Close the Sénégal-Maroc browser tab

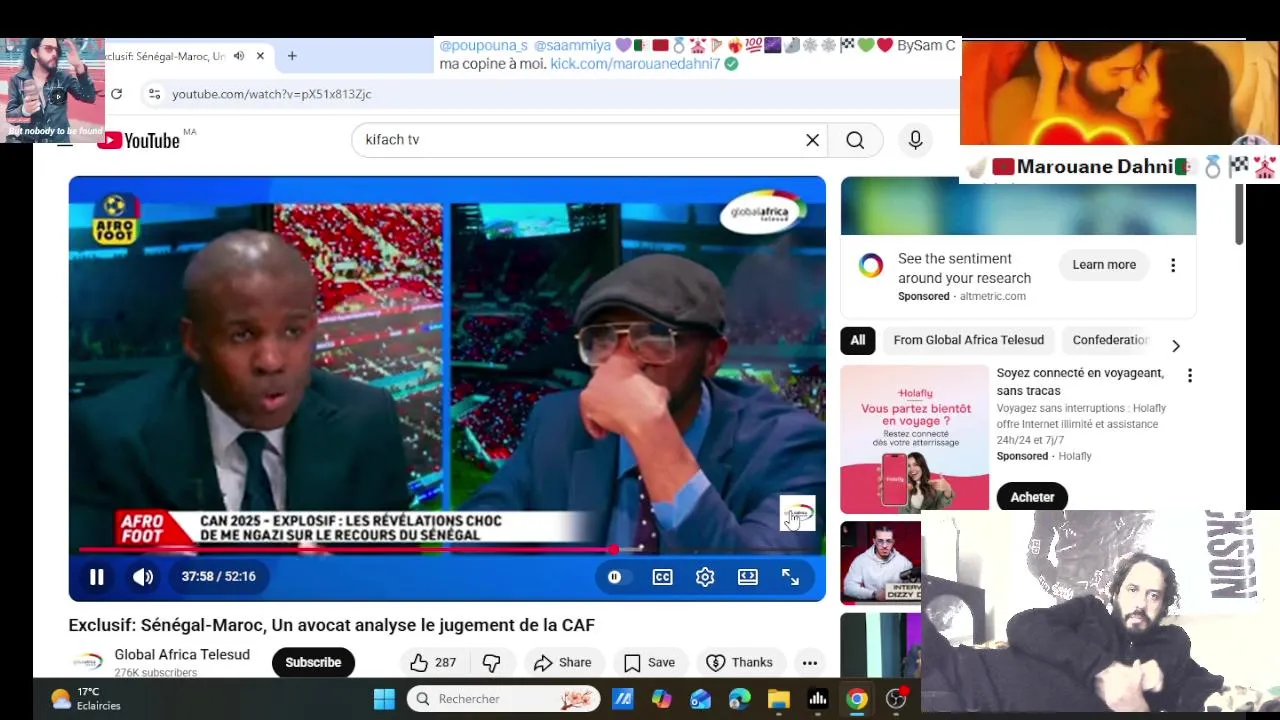(260, 56)
